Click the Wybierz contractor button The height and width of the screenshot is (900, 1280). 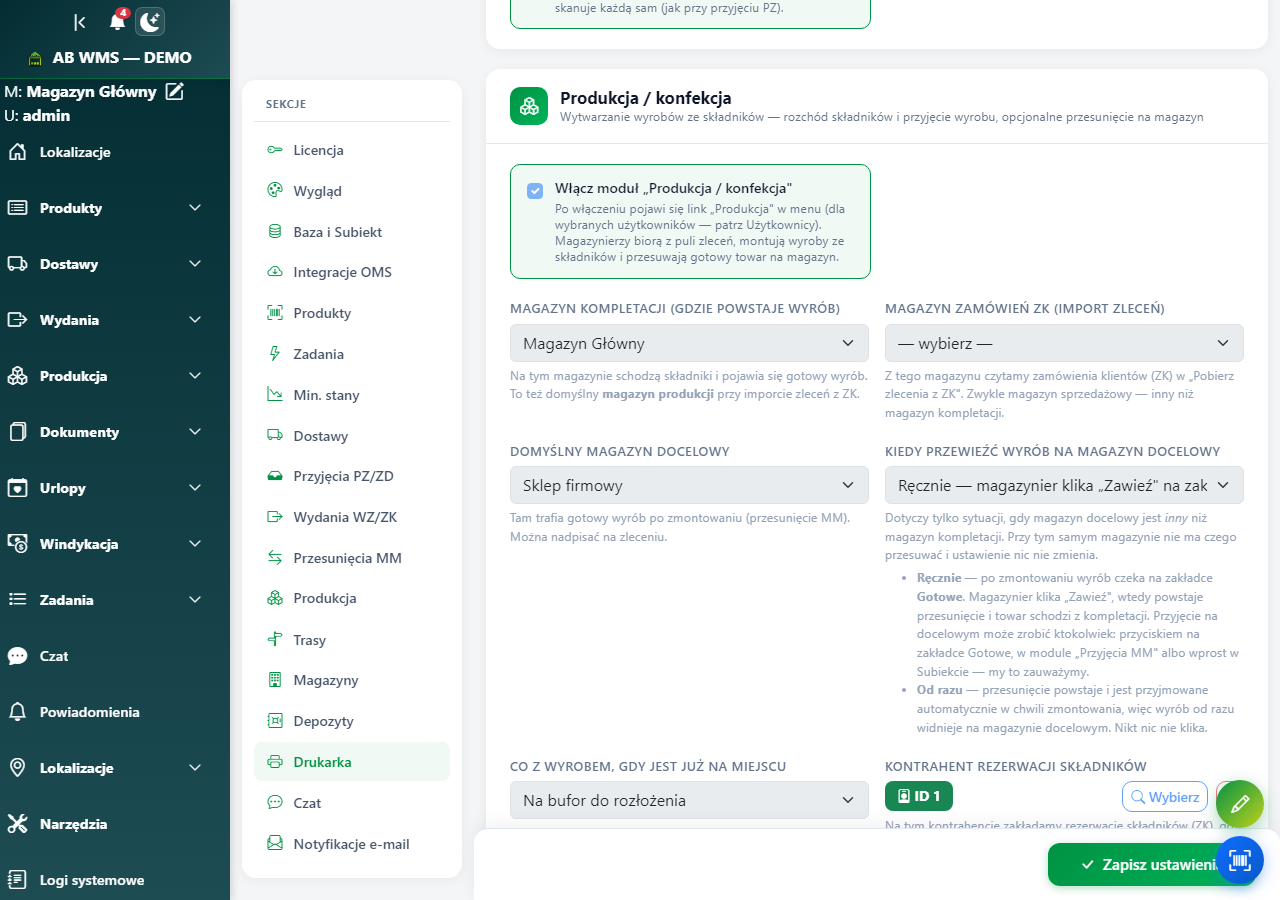point(1165,797)
